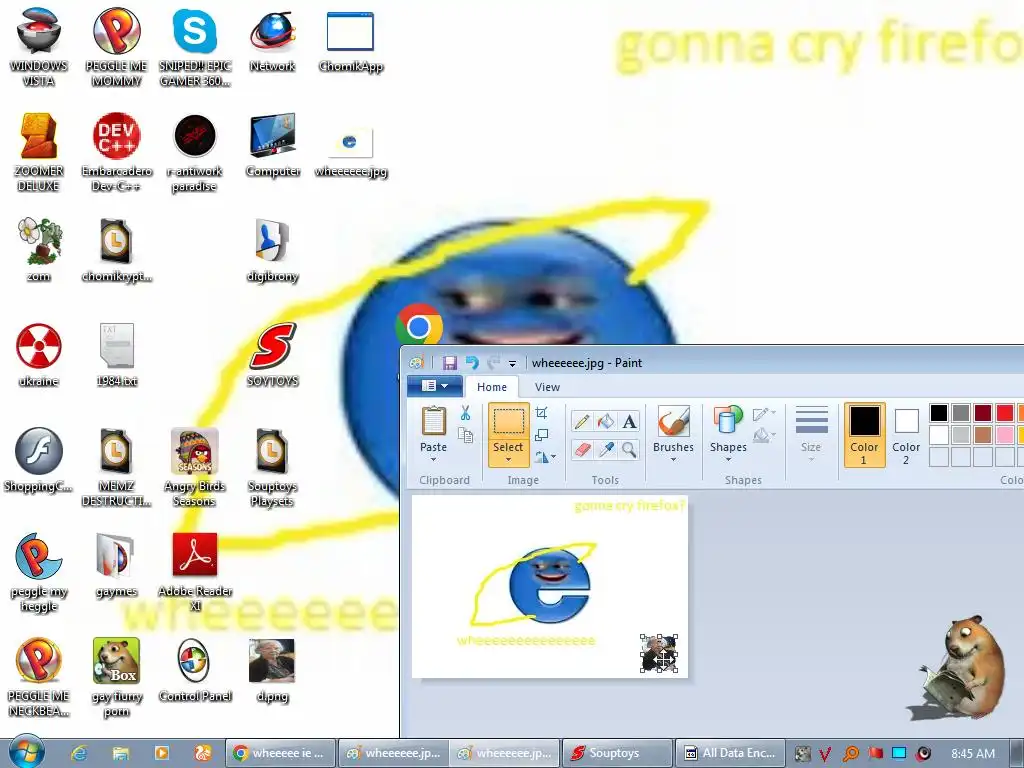
Task: Select the SOYTOYS desktop icon
Action: click(x=272, y=355)
